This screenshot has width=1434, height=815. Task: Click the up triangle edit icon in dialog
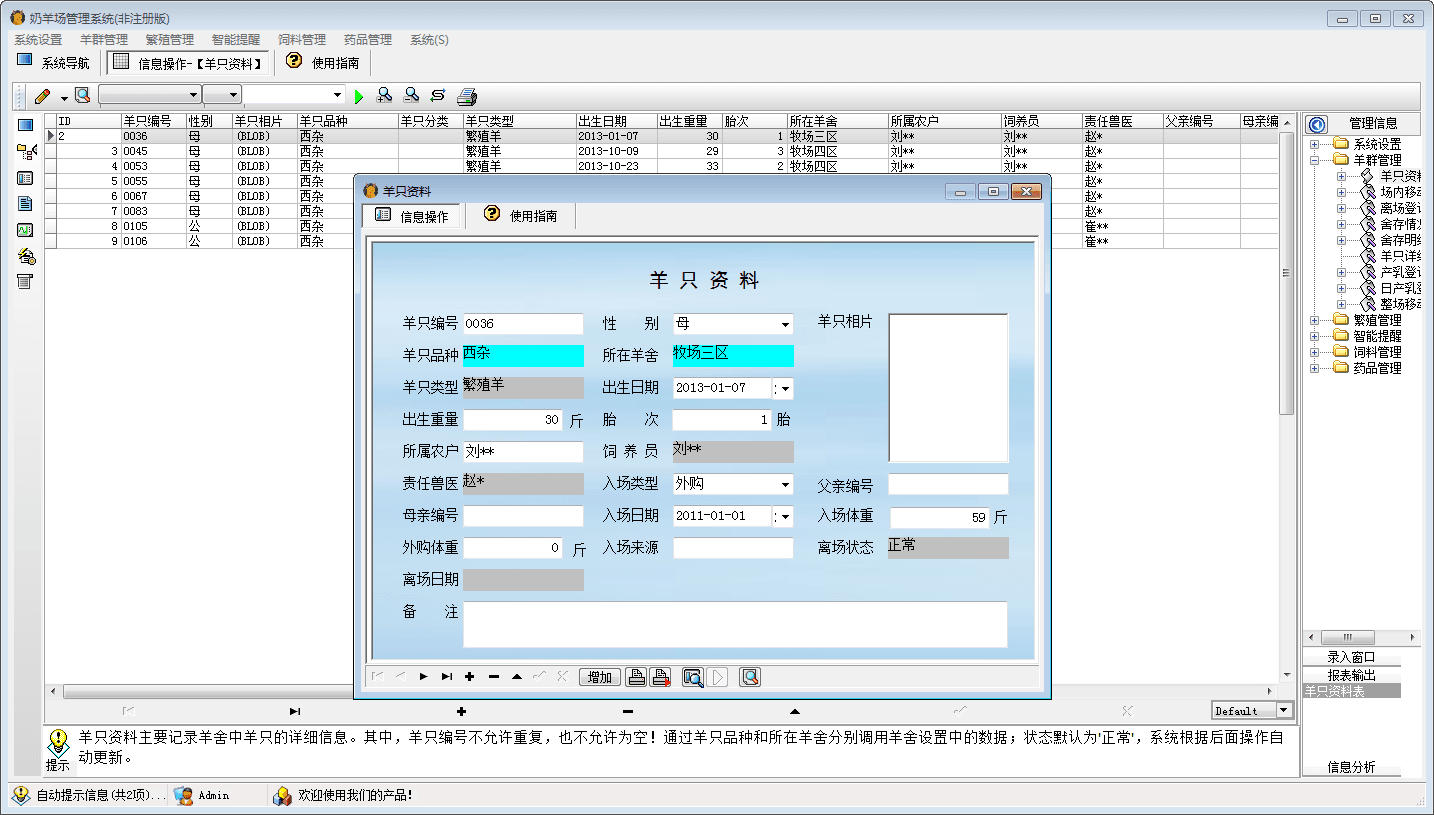[517, 677]
